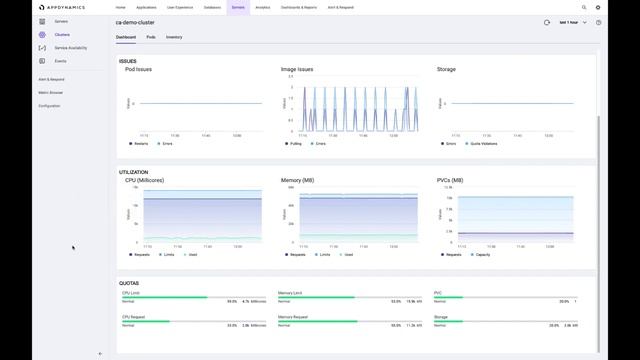640x360 pixels.
Task: Click the CPU Limit quota bar
Action: 194,298
